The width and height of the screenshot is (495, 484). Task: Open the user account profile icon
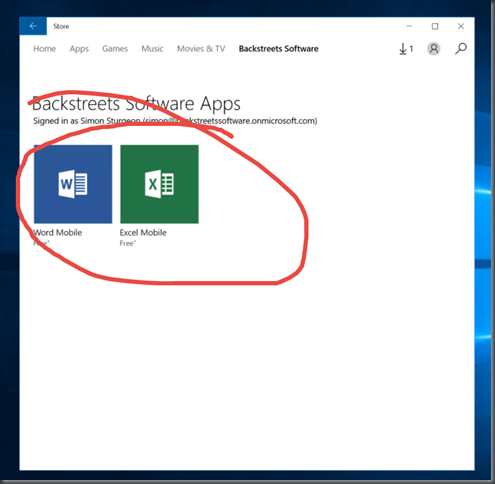click(x=434, y=49)
